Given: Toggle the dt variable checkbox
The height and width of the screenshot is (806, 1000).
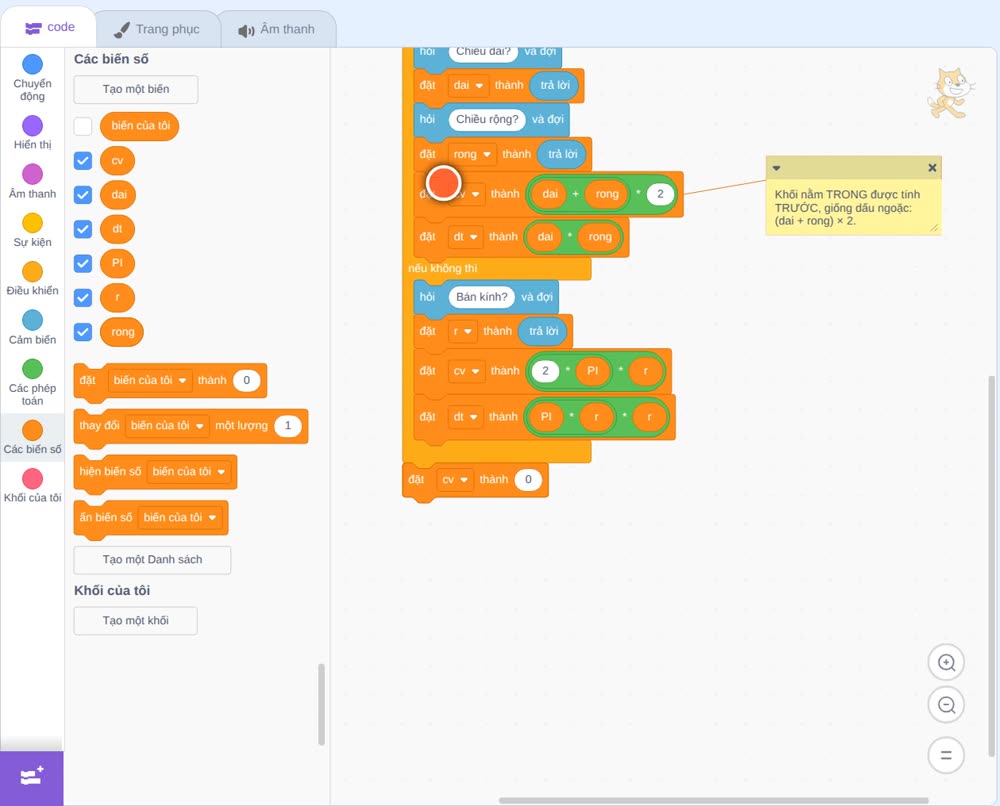Looking at the screenshot, I should [x=83, y=229].
